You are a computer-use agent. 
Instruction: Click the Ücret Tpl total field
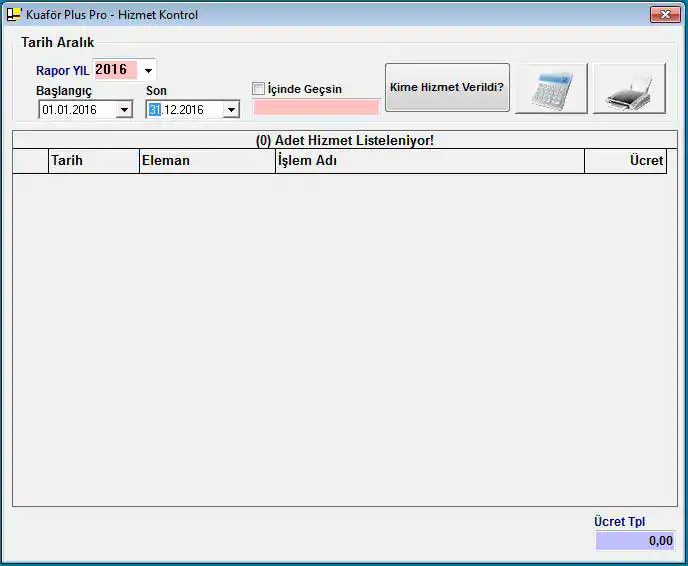(x=635, y=540)
